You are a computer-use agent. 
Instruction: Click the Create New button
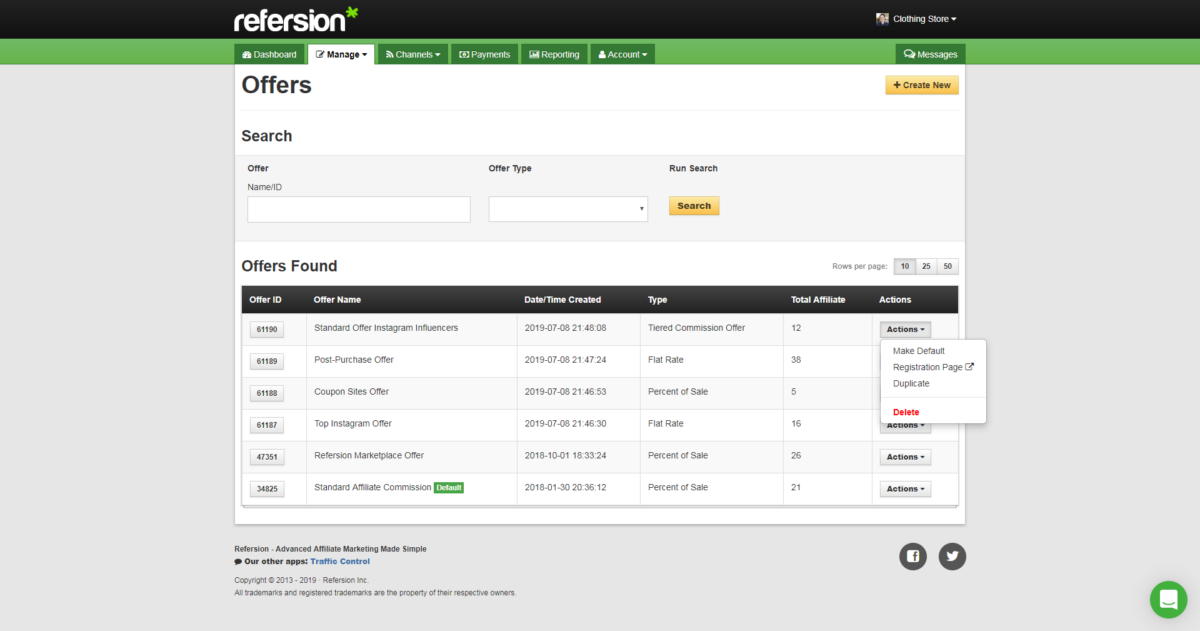921,85
